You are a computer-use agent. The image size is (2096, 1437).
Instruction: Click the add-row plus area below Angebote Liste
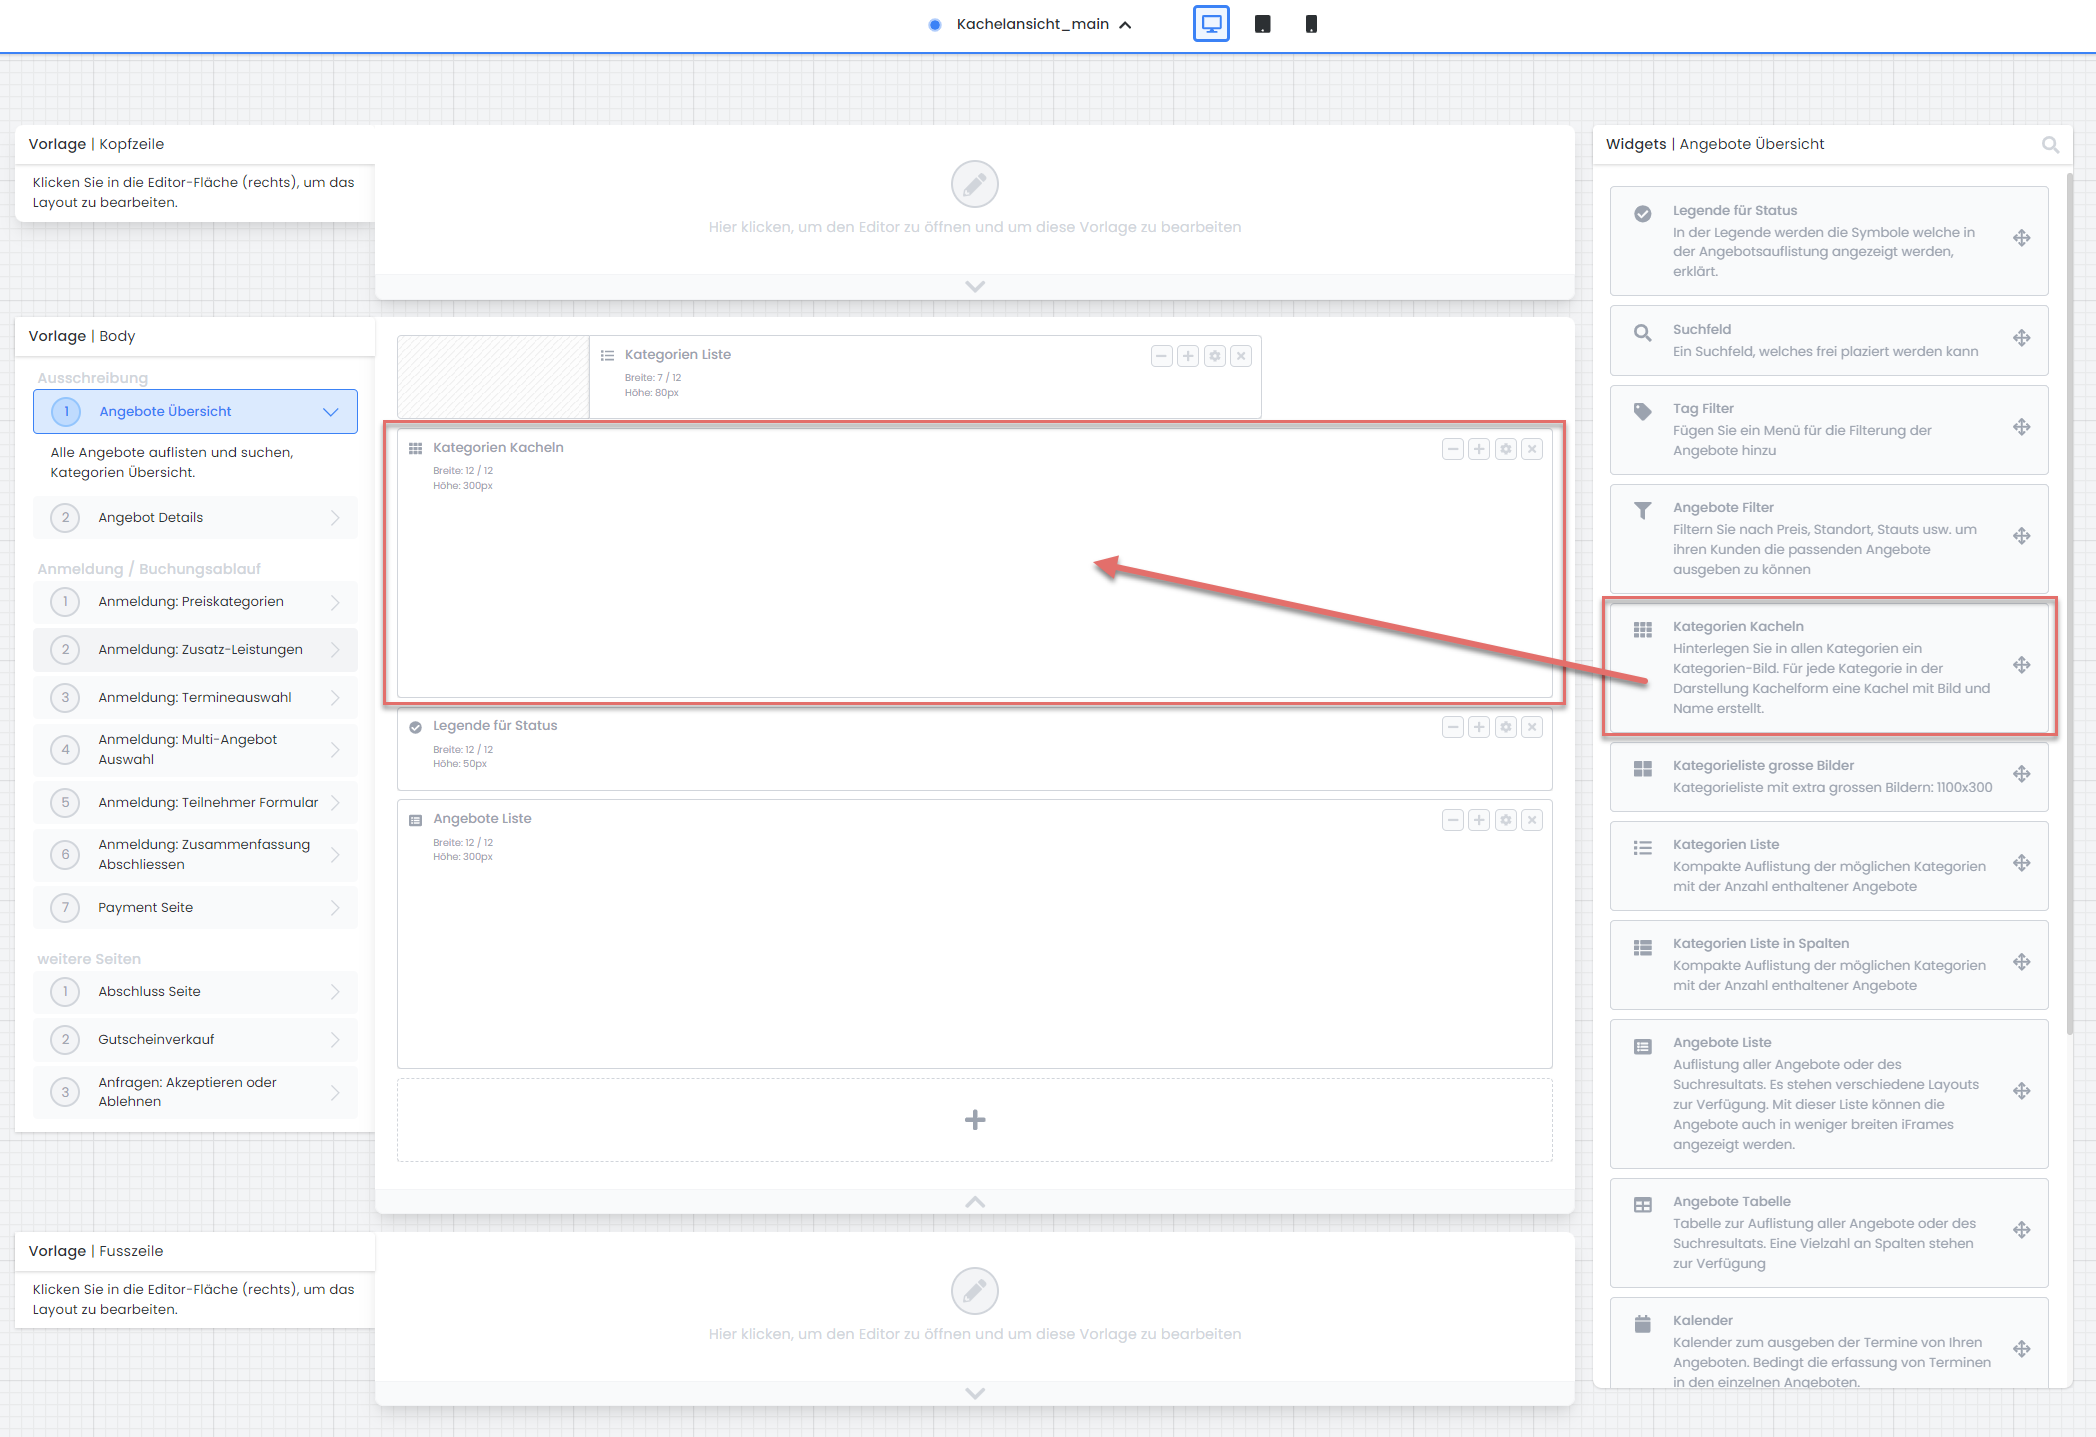[x=974, y=1120]
